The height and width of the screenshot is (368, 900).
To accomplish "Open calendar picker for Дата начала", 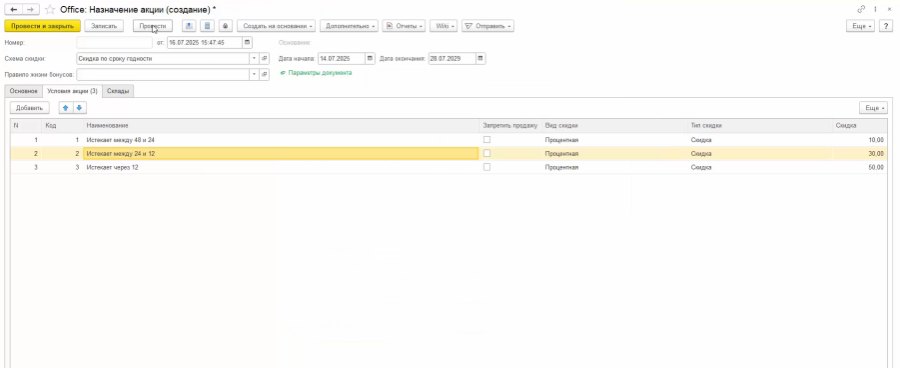I will pyautogui.click(x=370, y=59).
